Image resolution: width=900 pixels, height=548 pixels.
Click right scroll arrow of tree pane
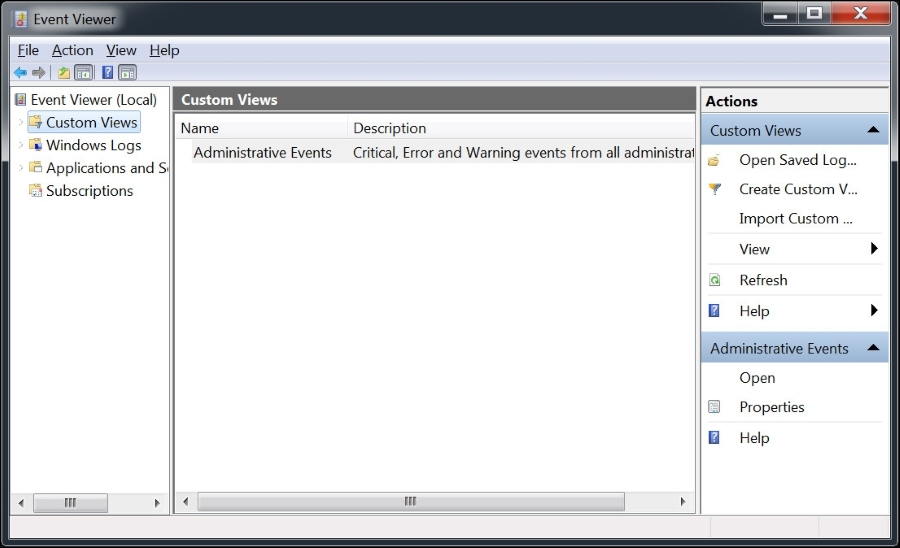pyautogui.click(x=157, y=503)
